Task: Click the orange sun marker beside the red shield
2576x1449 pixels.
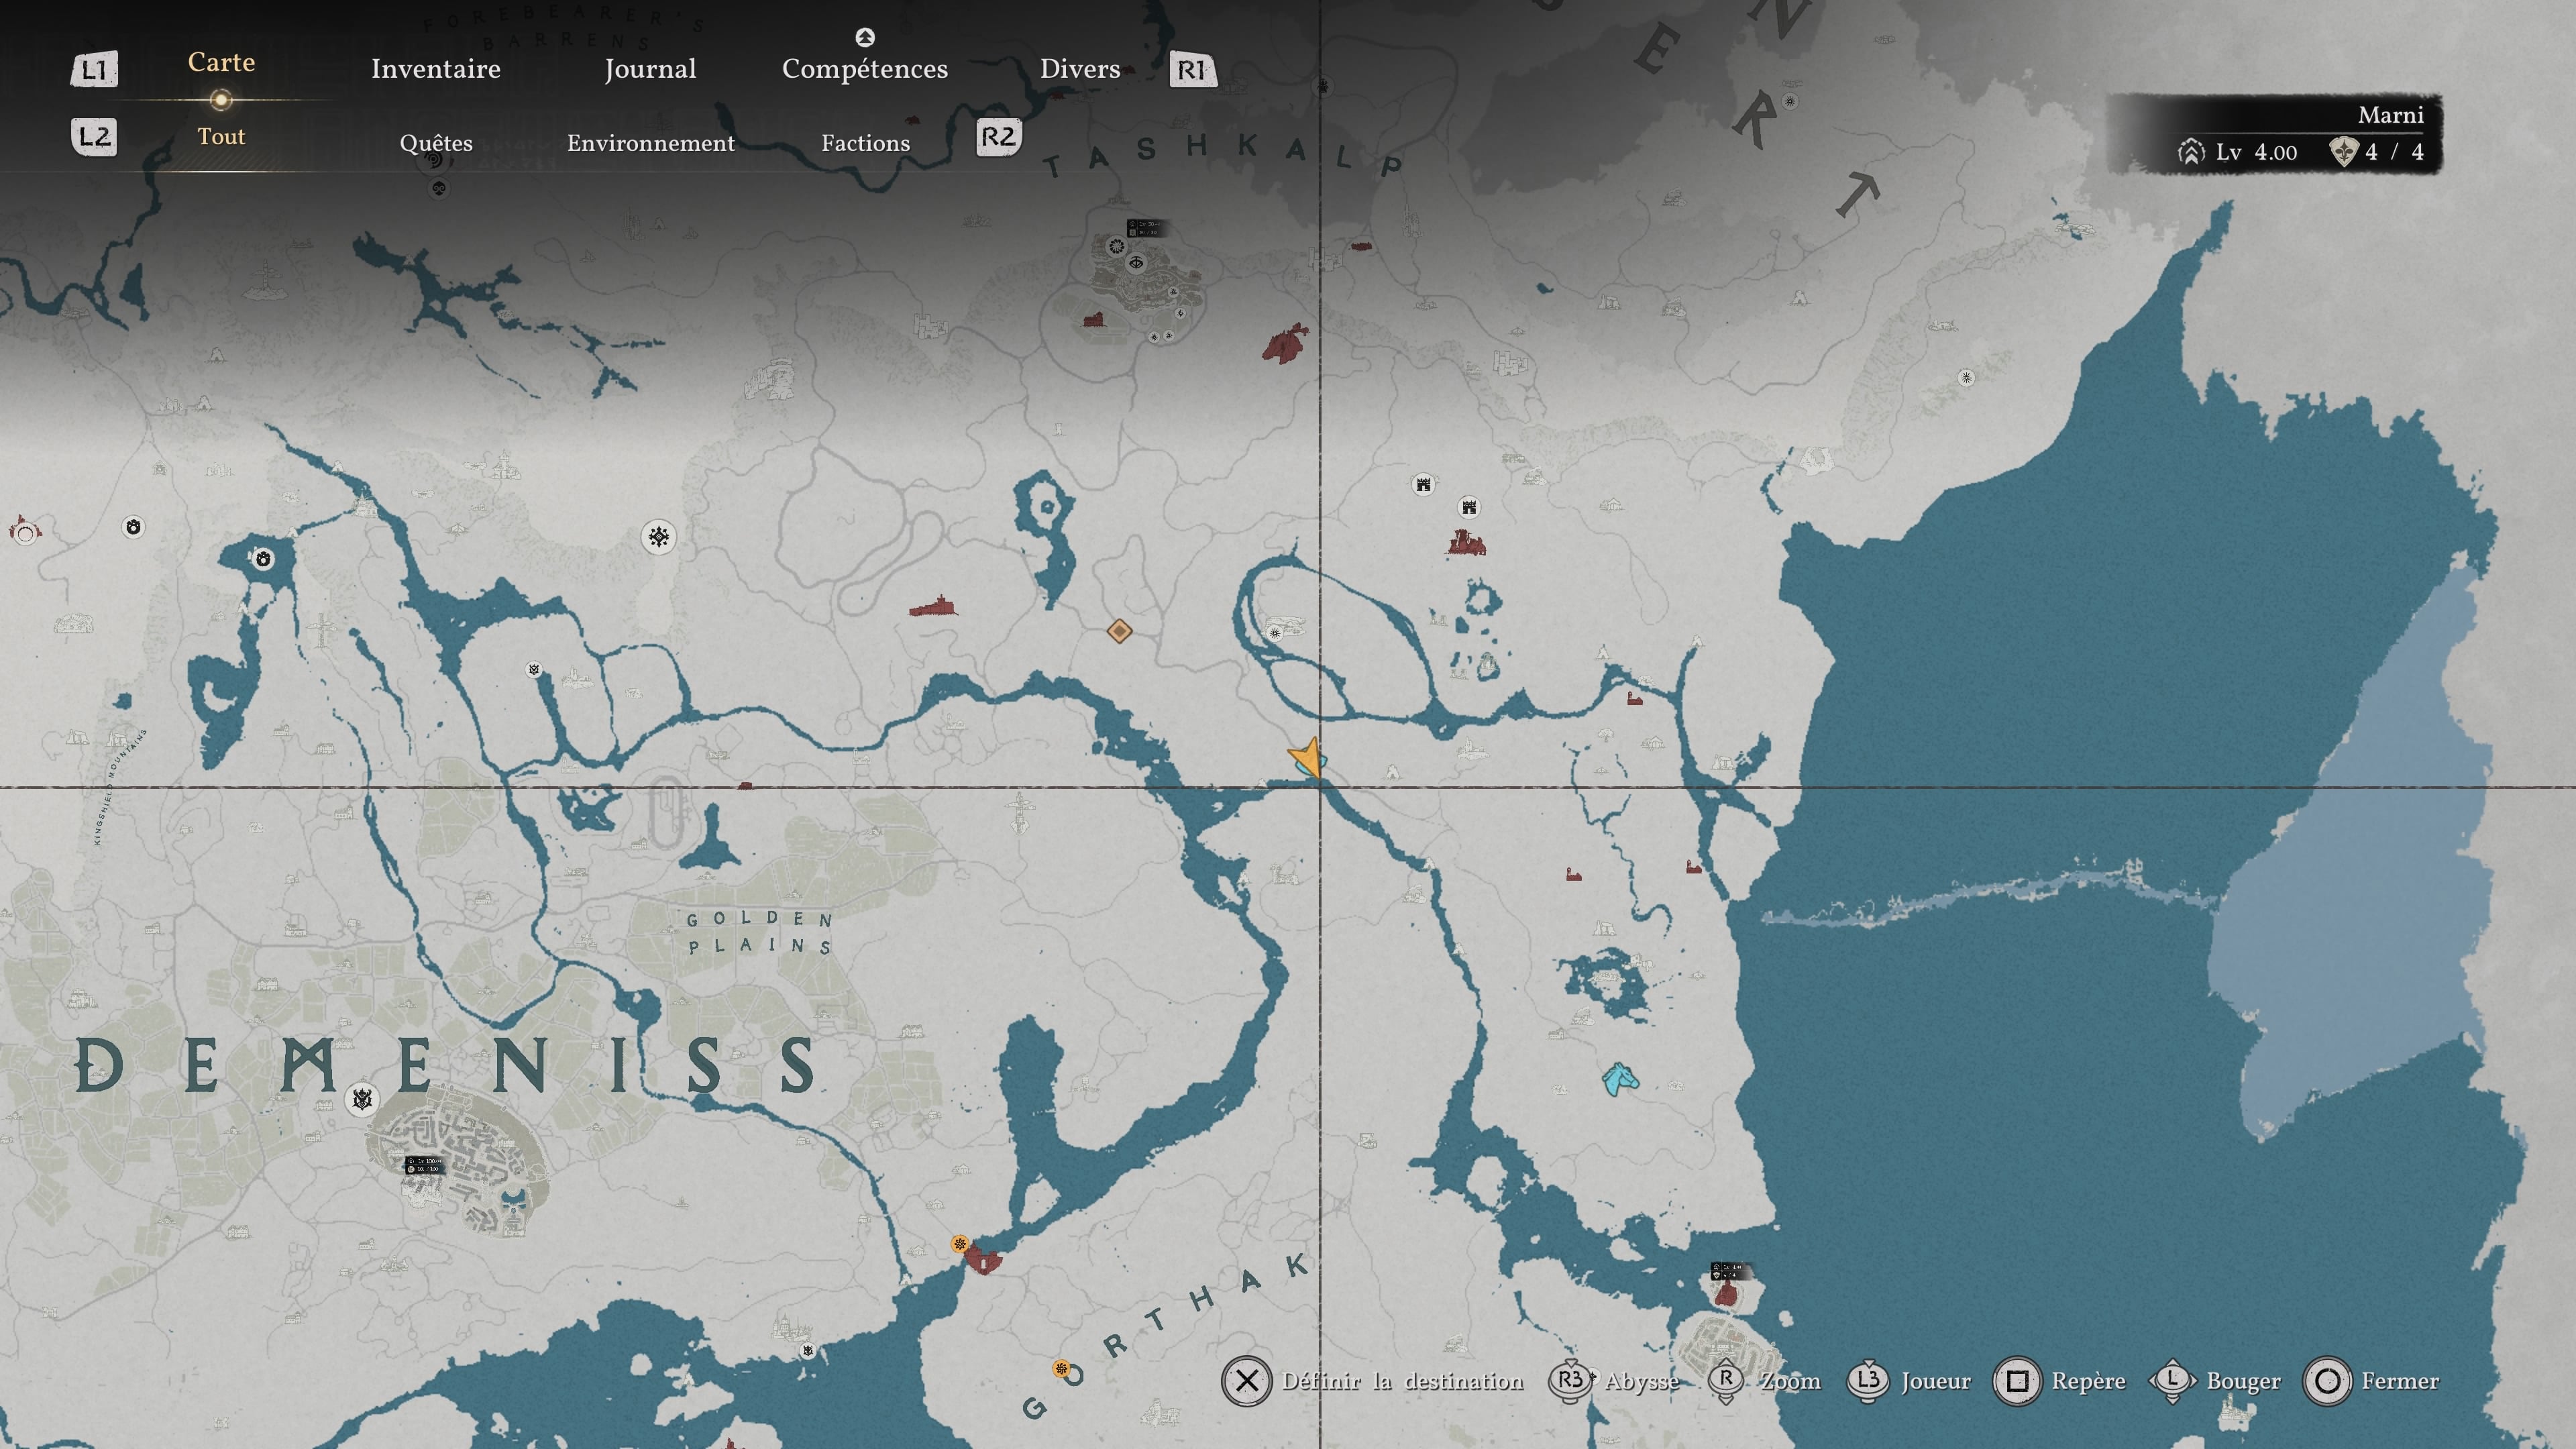Action: point(960,1244)
